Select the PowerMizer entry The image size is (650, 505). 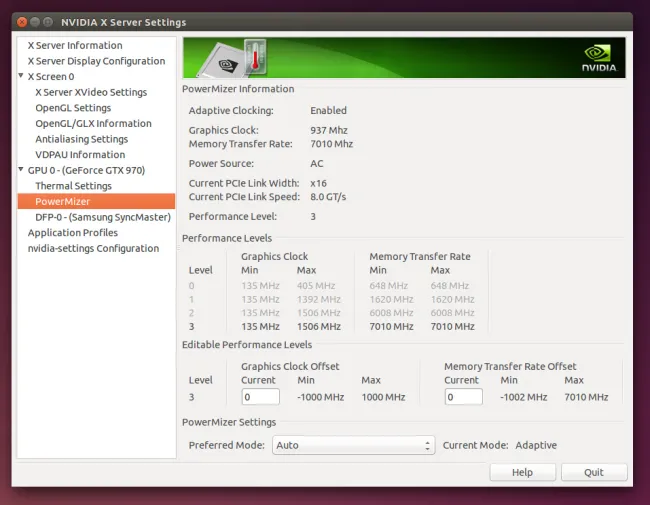(x=96, y=201)
